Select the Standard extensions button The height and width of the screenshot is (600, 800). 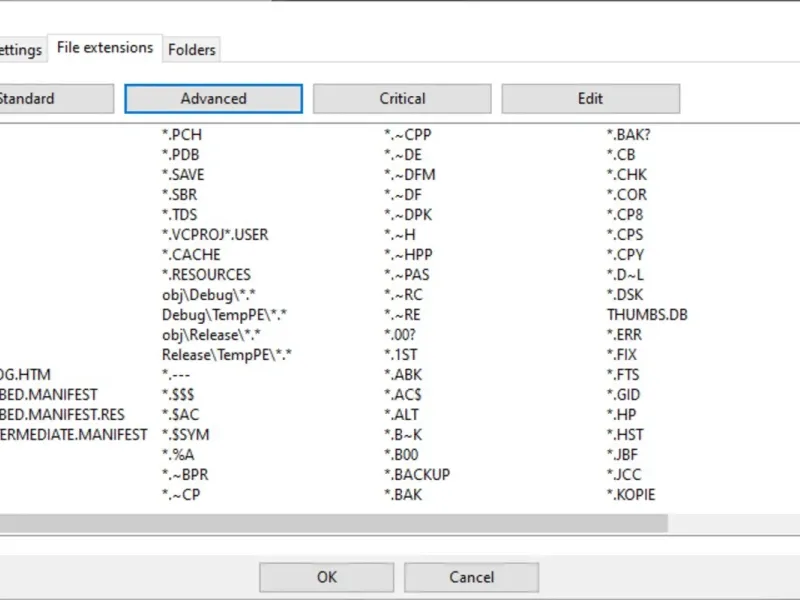coord(52,98)
